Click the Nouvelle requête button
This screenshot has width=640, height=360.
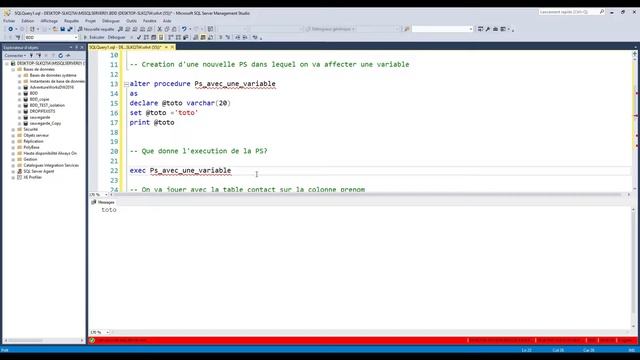(96, 29)
